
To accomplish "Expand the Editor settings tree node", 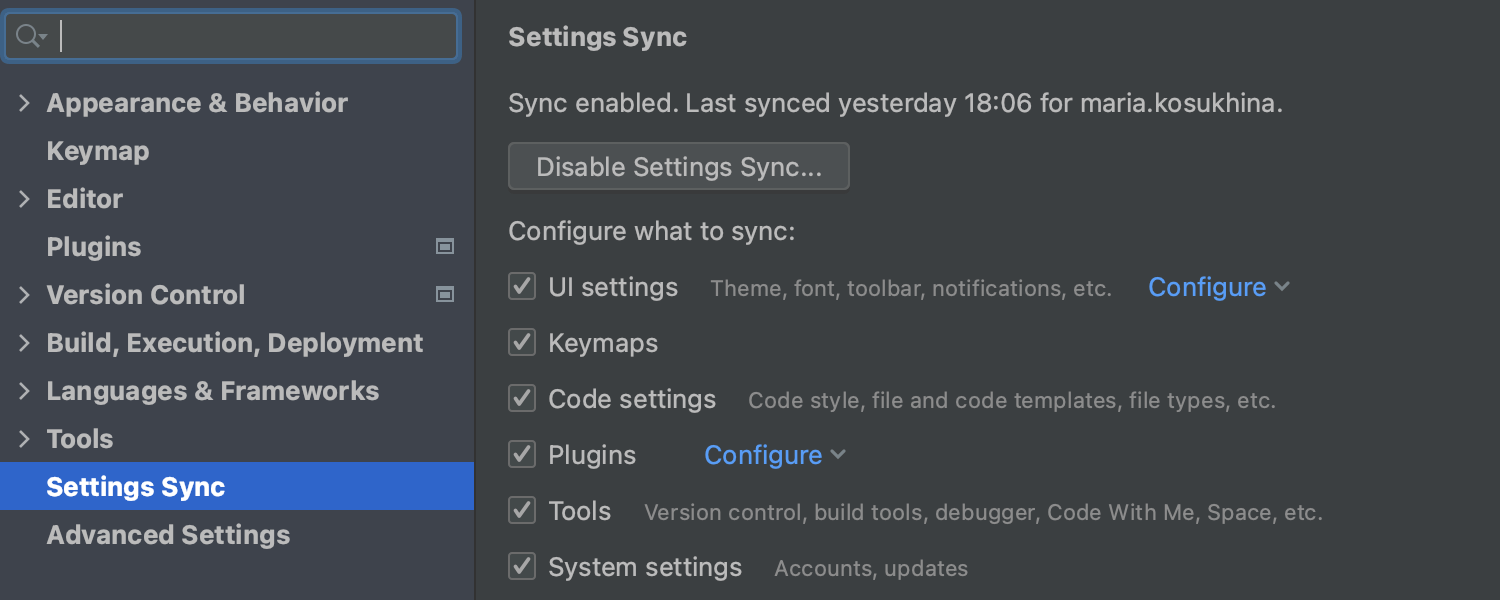I will 25,199.
